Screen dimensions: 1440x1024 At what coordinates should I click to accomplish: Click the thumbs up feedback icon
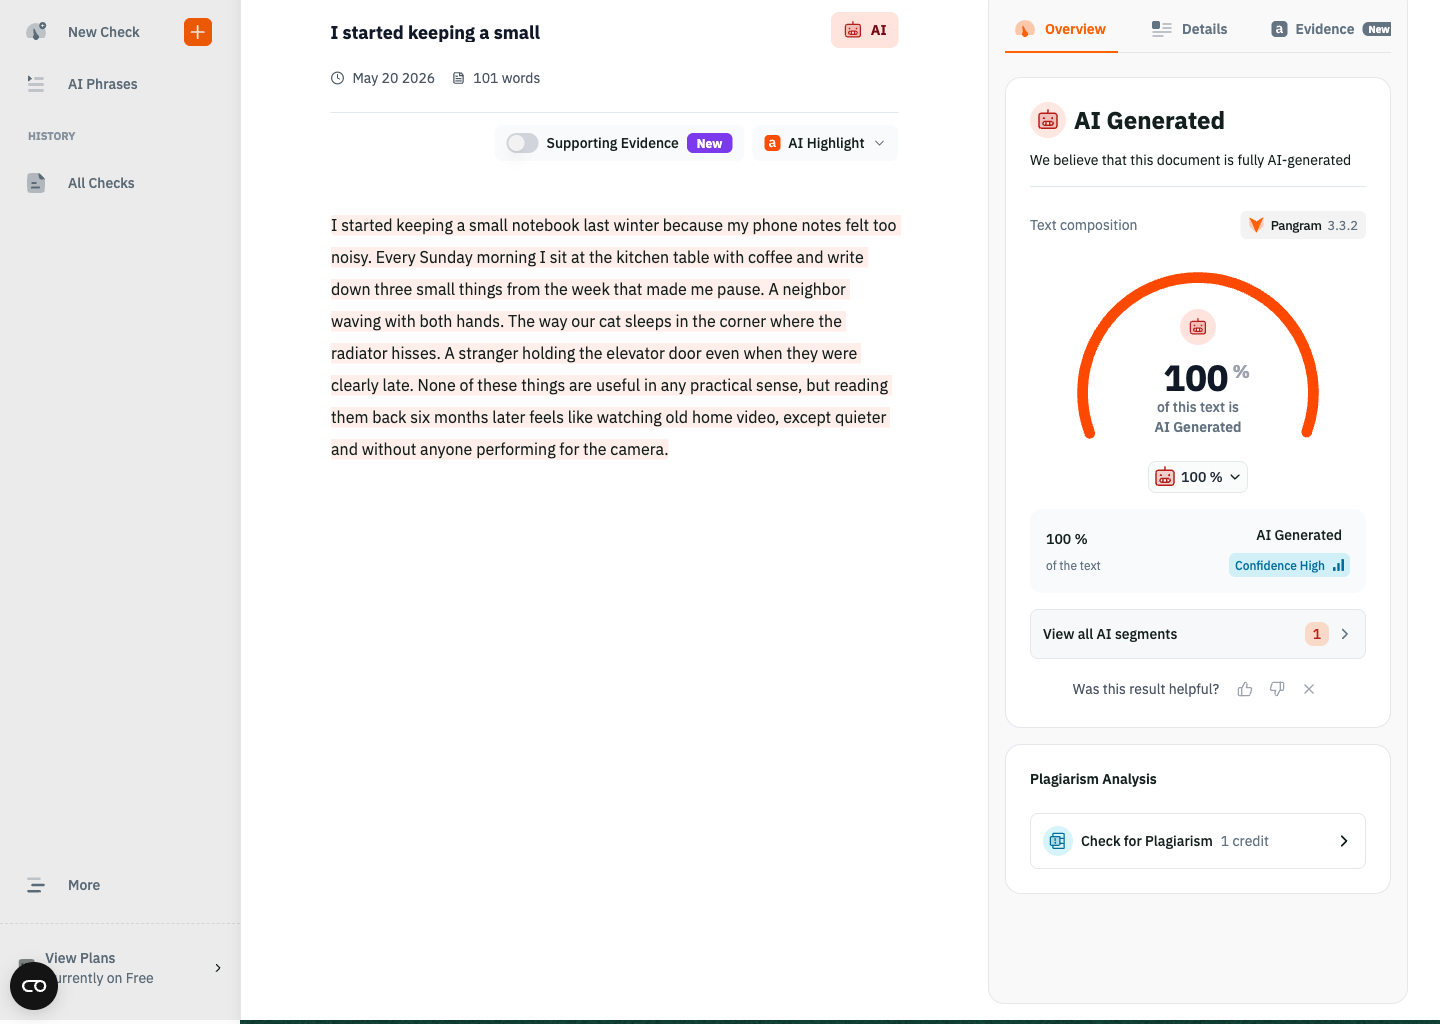pos(1245,689)
